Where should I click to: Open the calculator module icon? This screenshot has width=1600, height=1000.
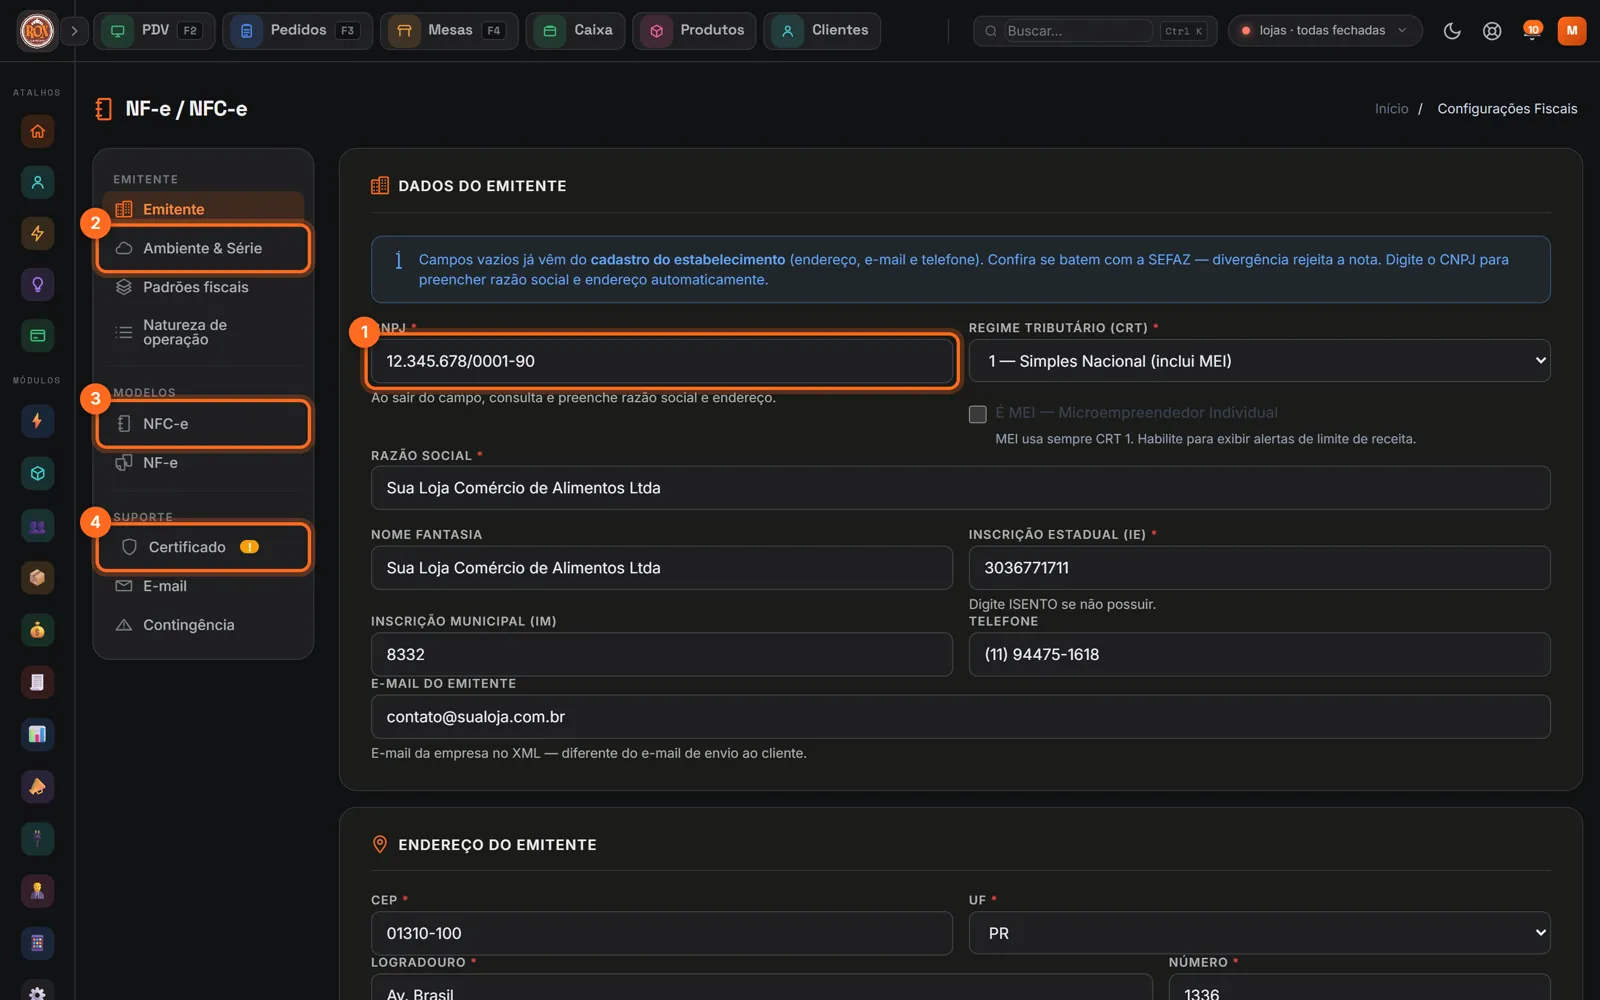coord(37,942)
